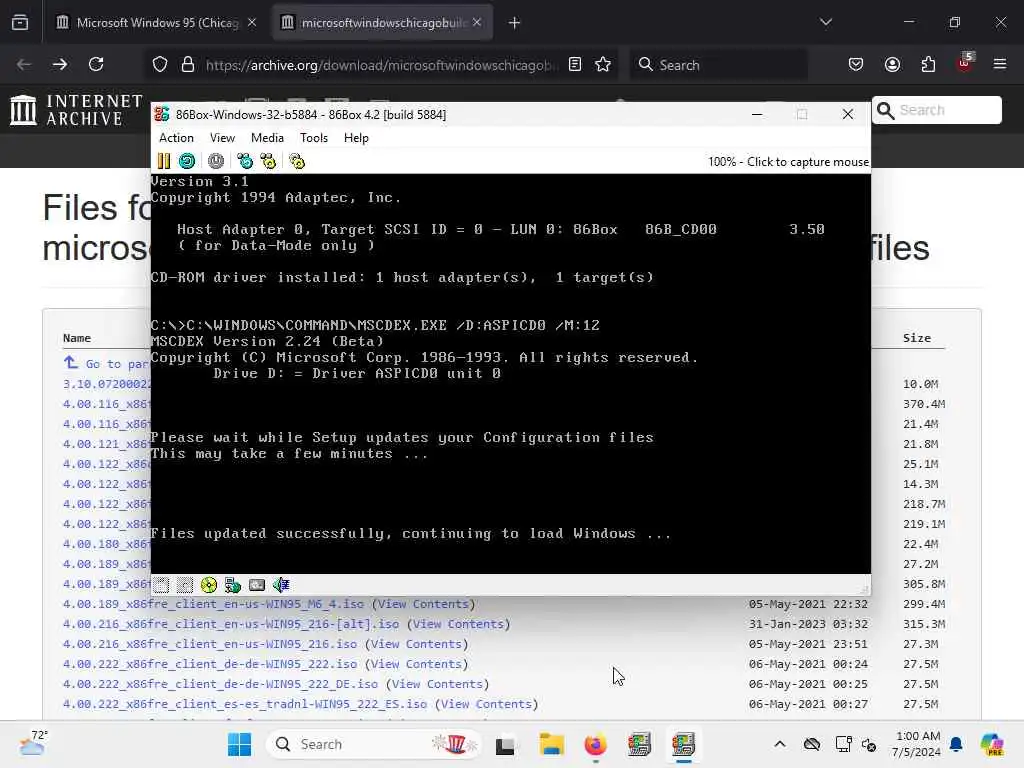Open the Windows Start menu

coord(240,744)
